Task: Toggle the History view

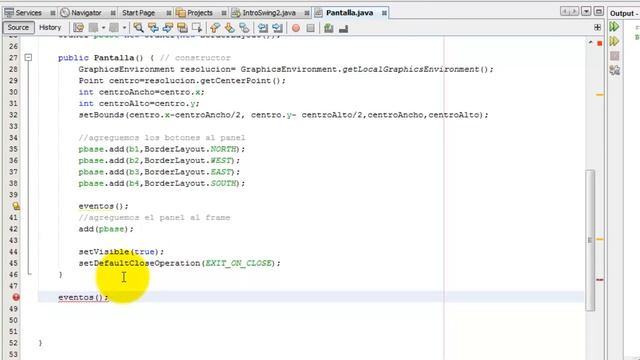Action: pos(50,27)
